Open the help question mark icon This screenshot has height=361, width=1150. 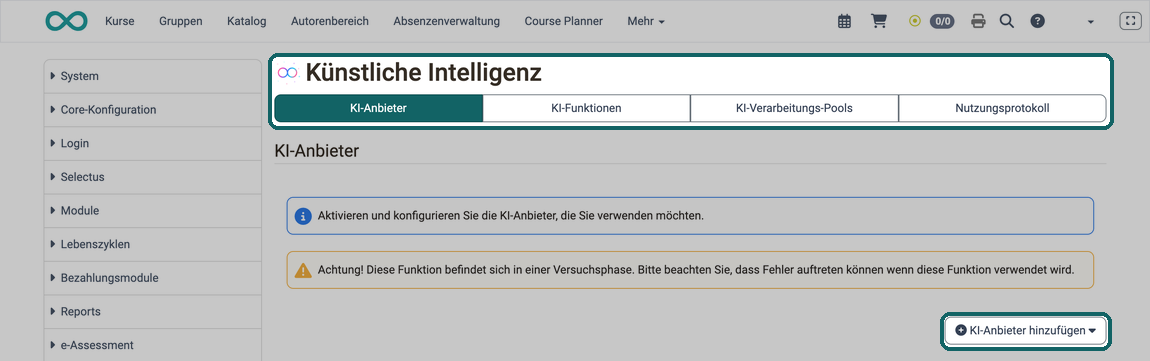click(1037, 21)
